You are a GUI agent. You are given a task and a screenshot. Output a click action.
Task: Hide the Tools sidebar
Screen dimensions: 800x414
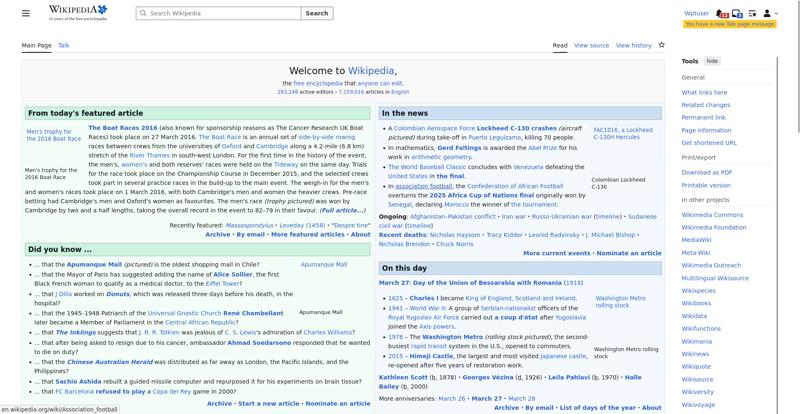pos(712,61)
